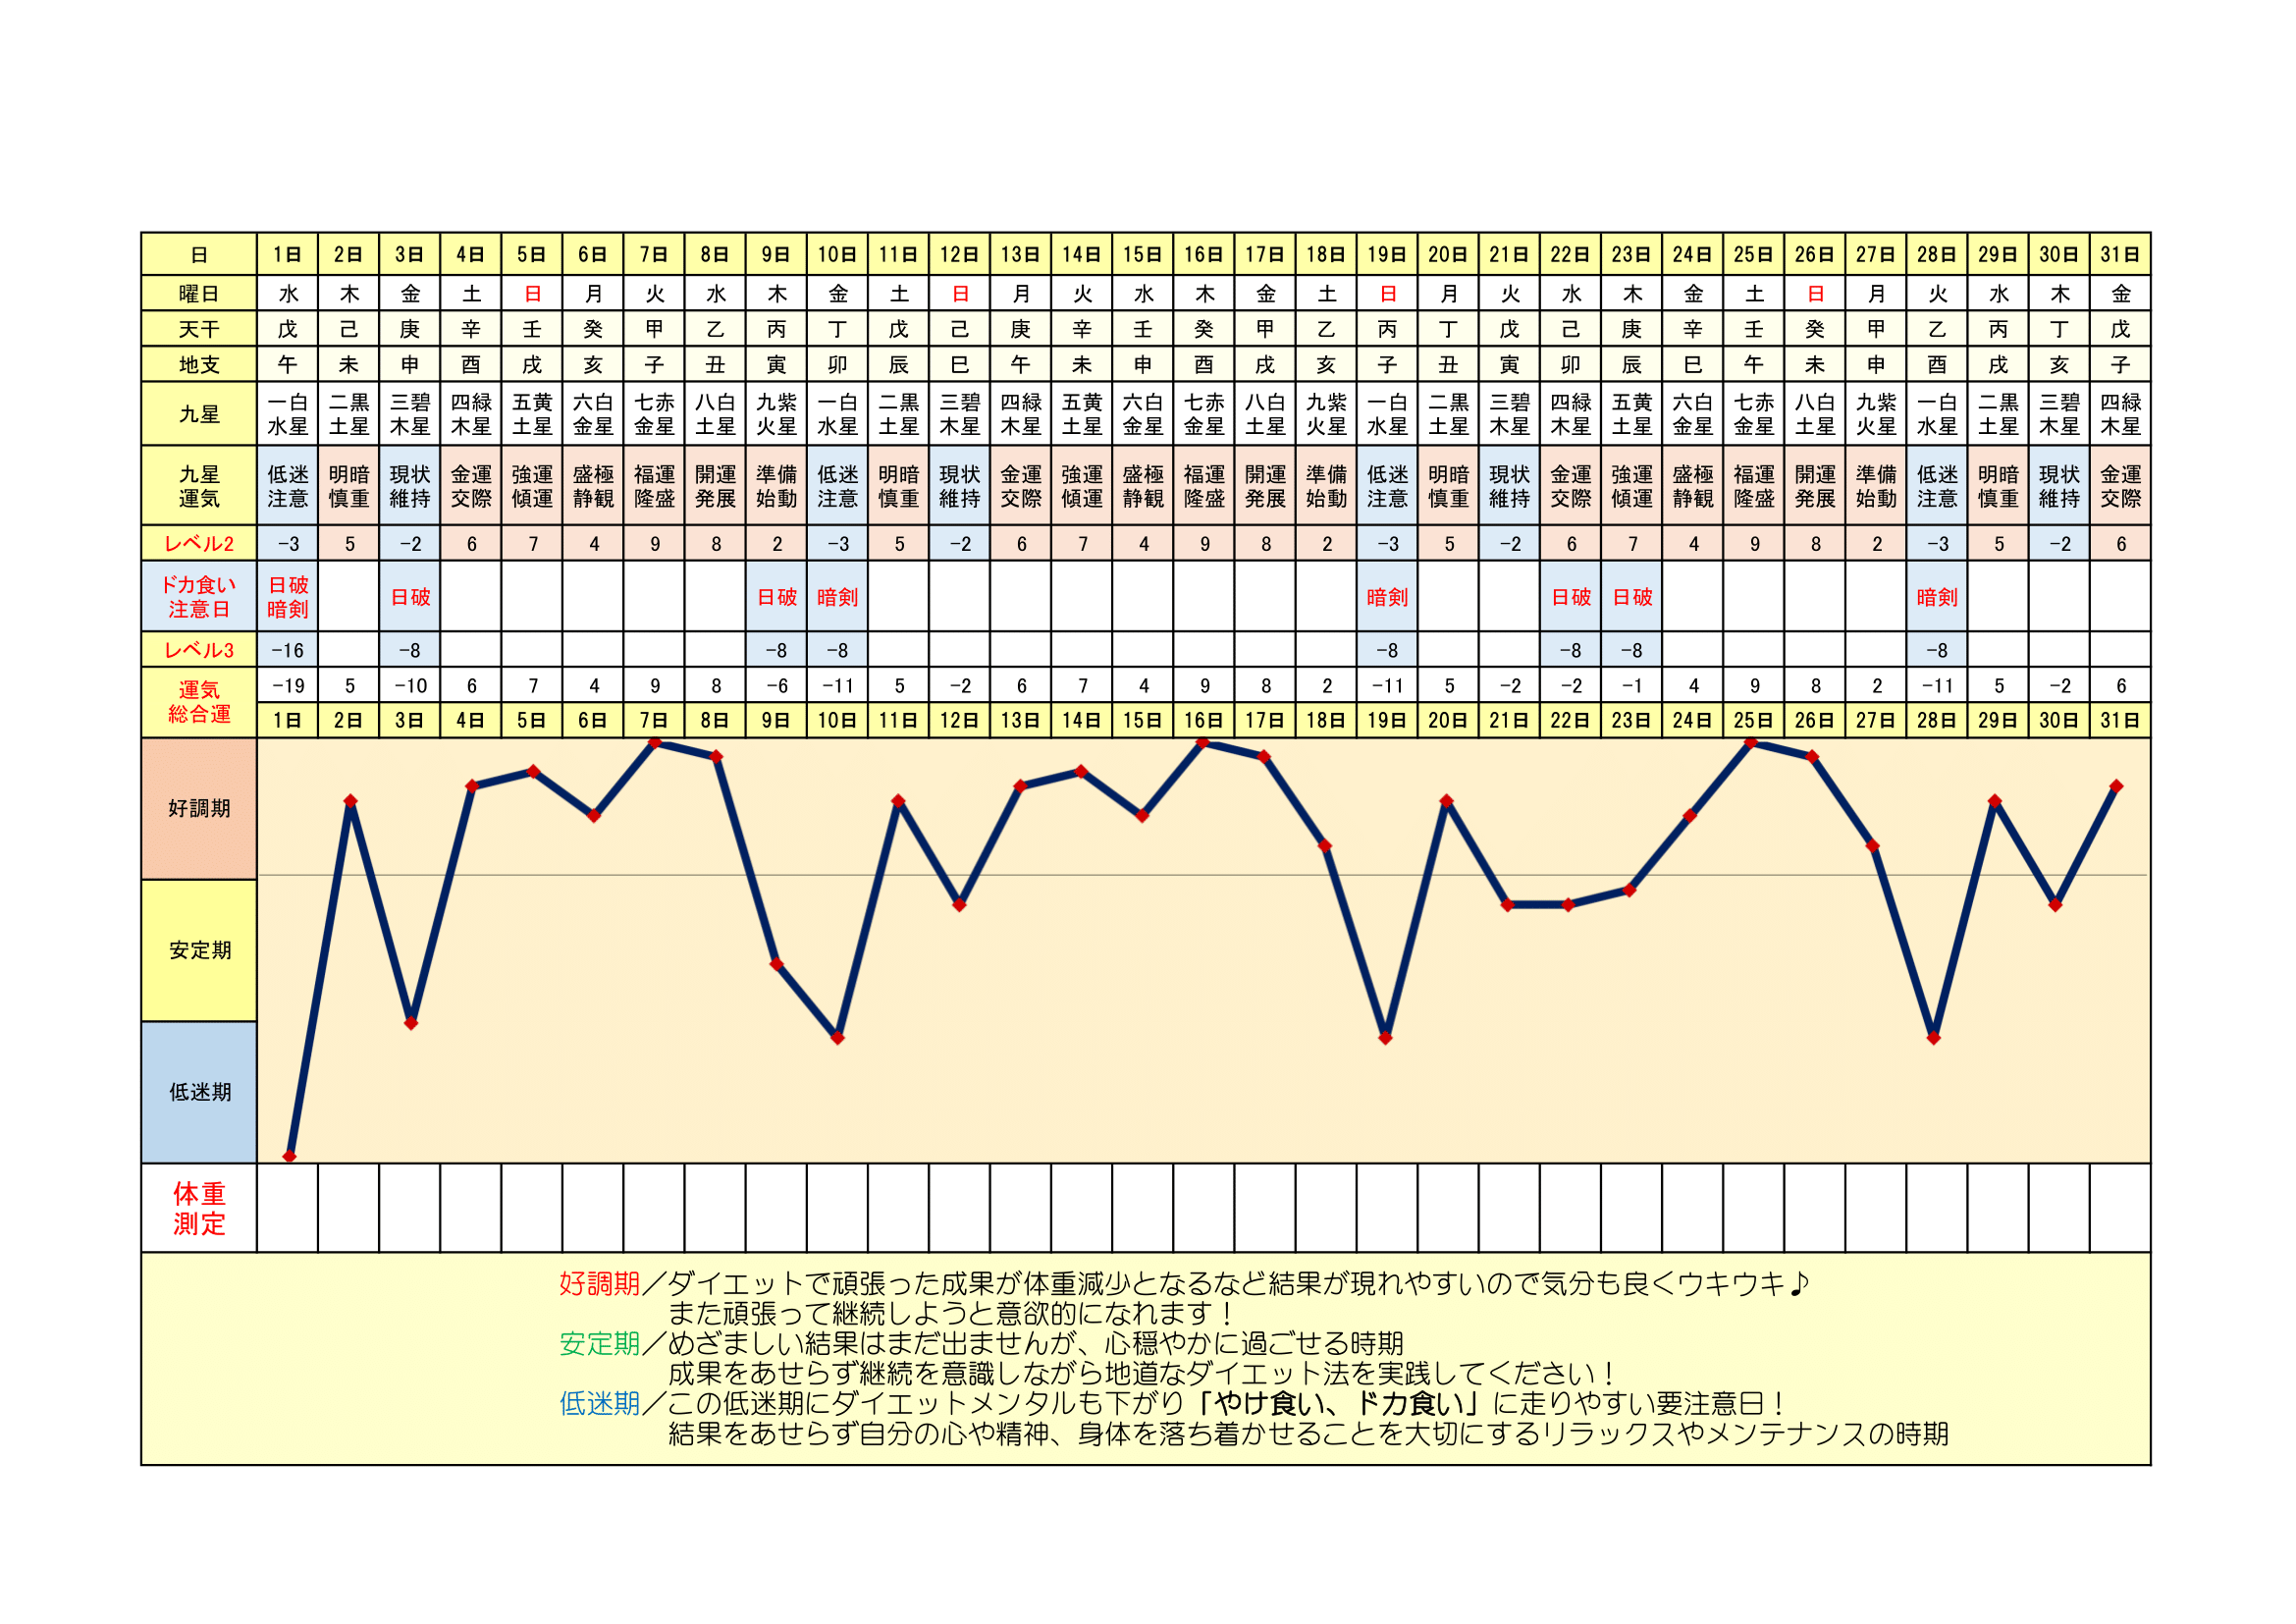Click the 運気総合運 row header
This screenshot has height=1624, width=2296.
[x=199, y=702]
